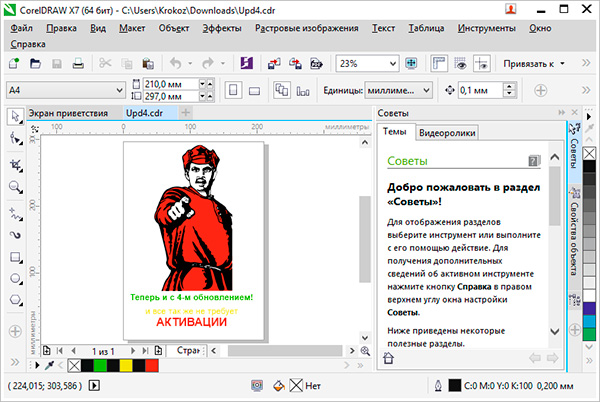Open the units 'миллиме...' dropdown
This screenshot has width=600, height=402.
(426, 91)
